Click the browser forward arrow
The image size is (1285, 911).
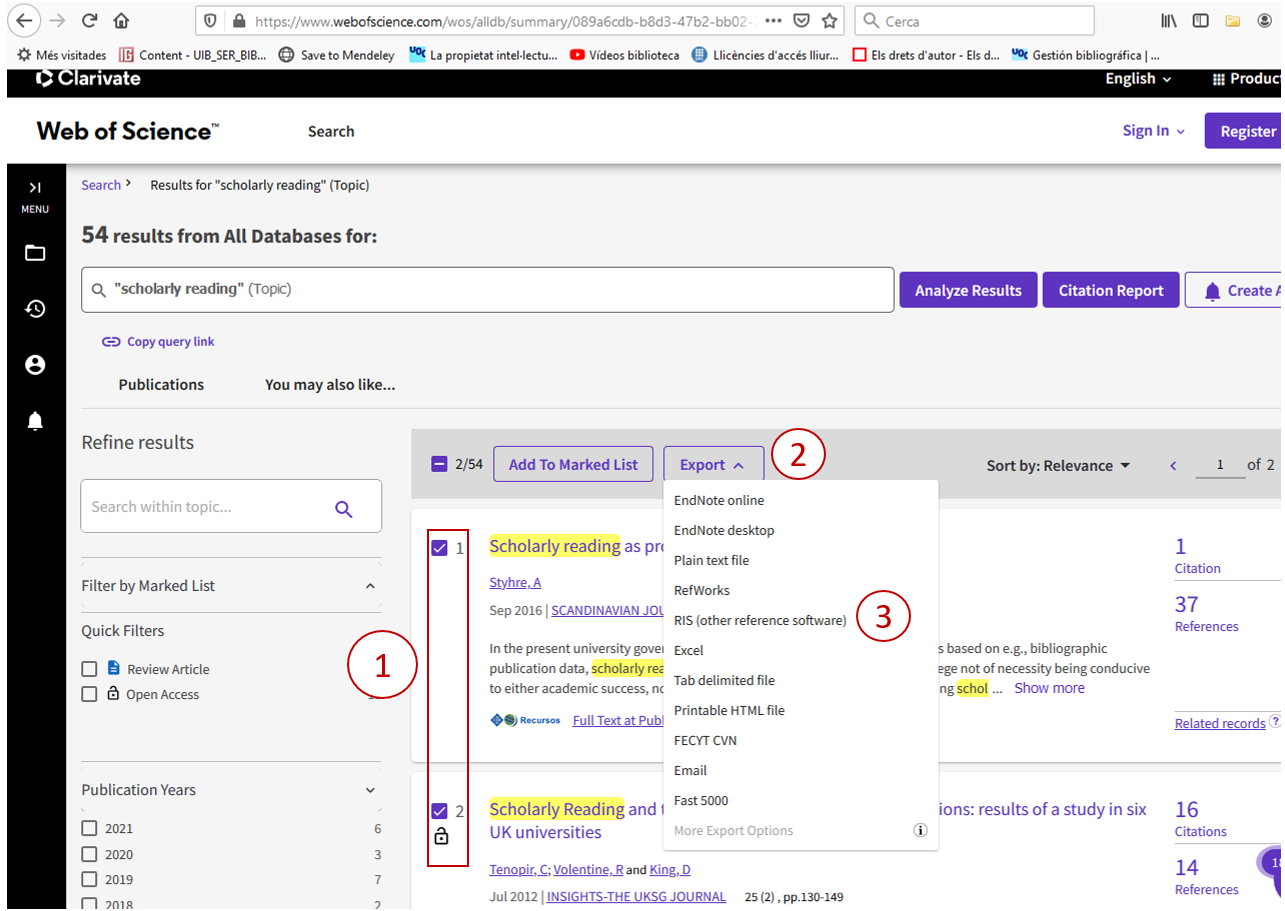pyautogui.click(x=57, y=20)
